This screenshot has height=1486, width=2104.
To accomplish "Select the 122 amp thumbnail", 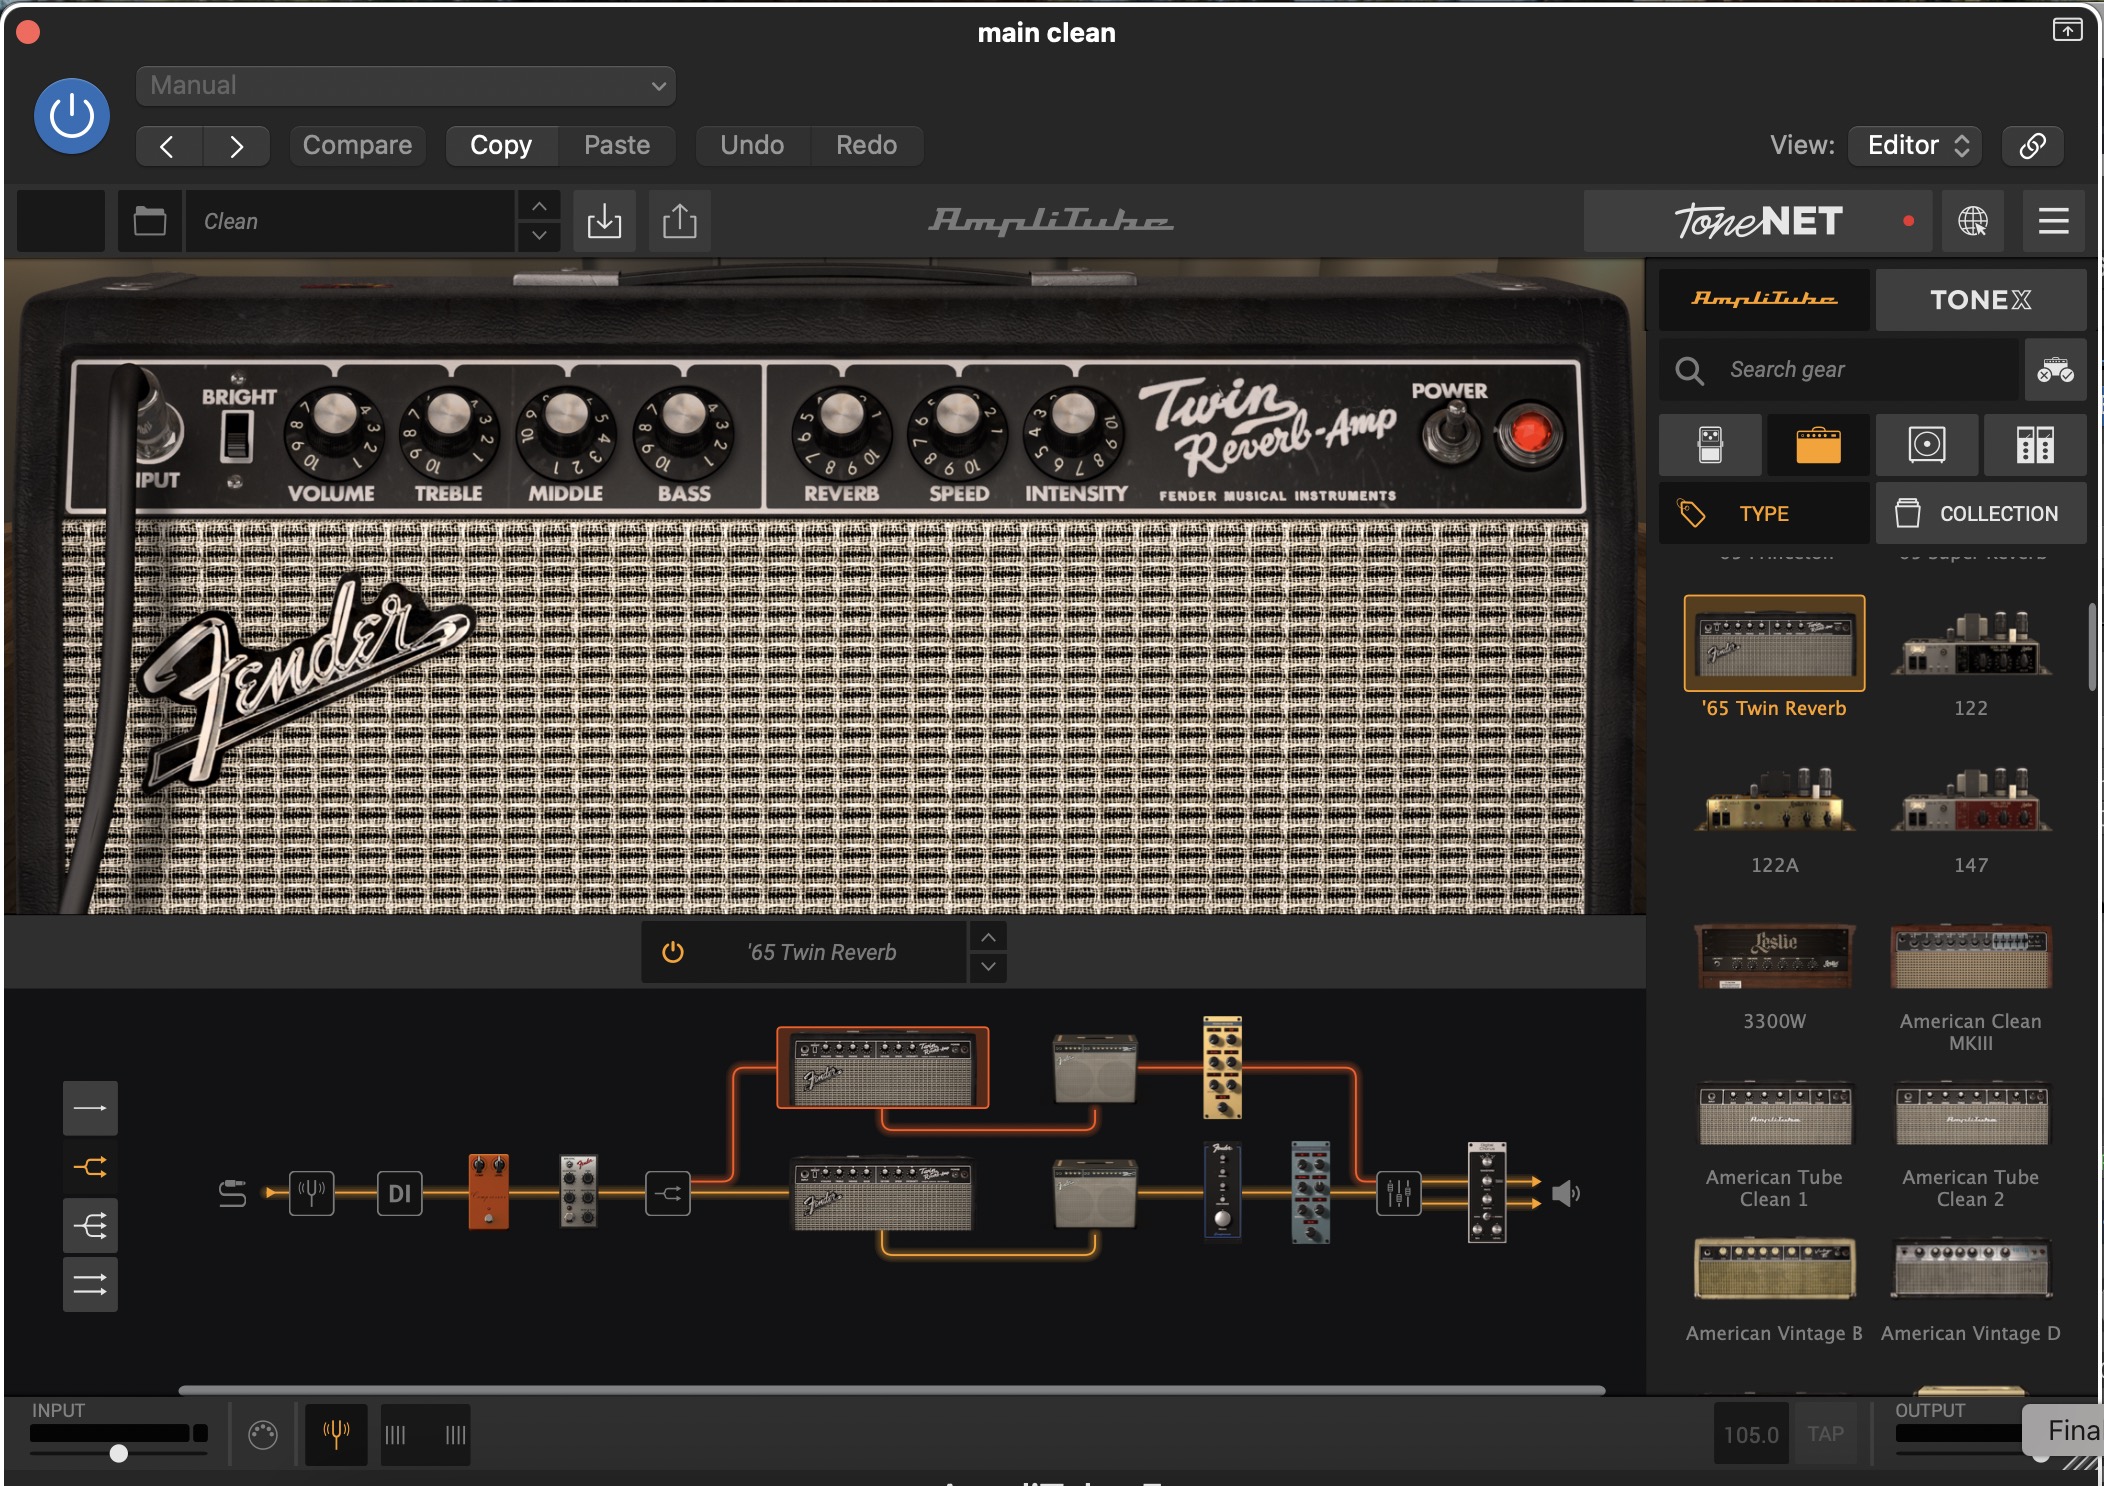I will [x=1970, y=646].
